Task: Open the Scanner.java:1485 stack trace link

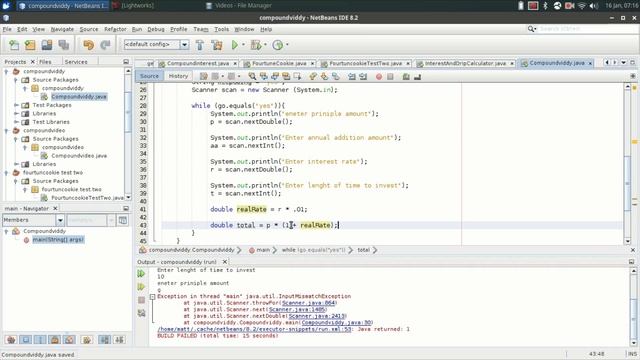Action: 297,309
